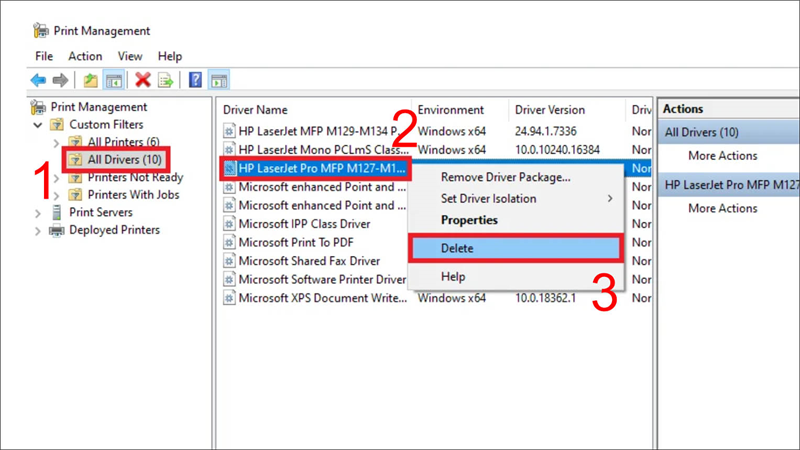Select the Microsoft Software Printer Driver row
The image size is (800, 450).
pos(322,280)
